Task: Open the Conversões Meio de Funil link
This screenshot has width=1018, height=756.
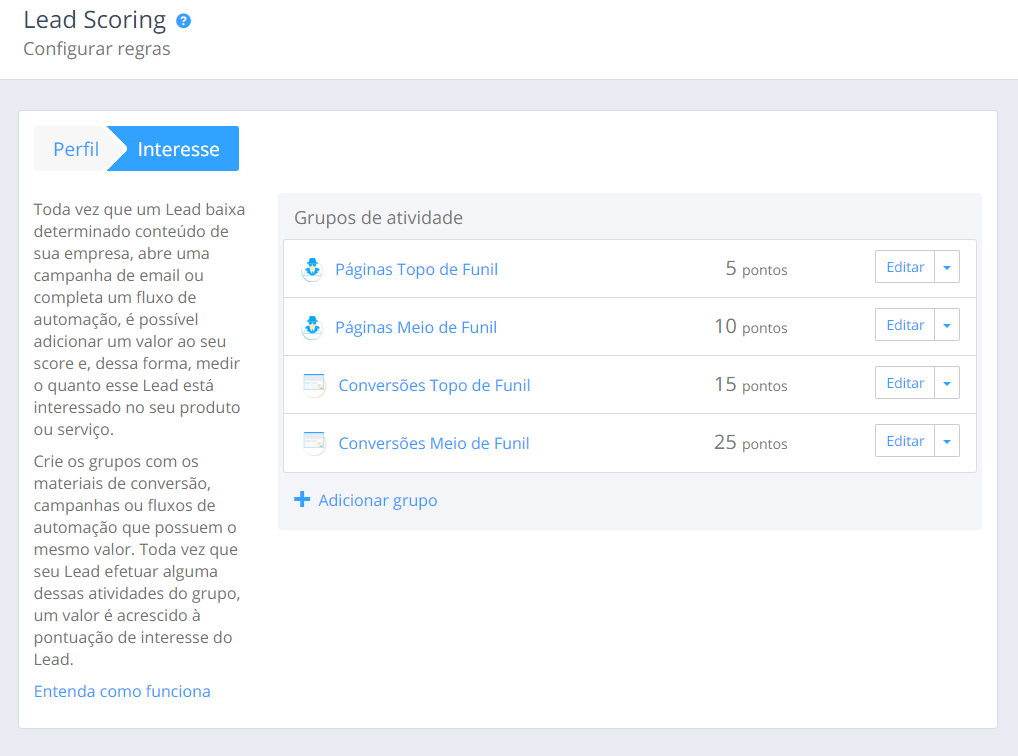Action: [x=434, y=443]
